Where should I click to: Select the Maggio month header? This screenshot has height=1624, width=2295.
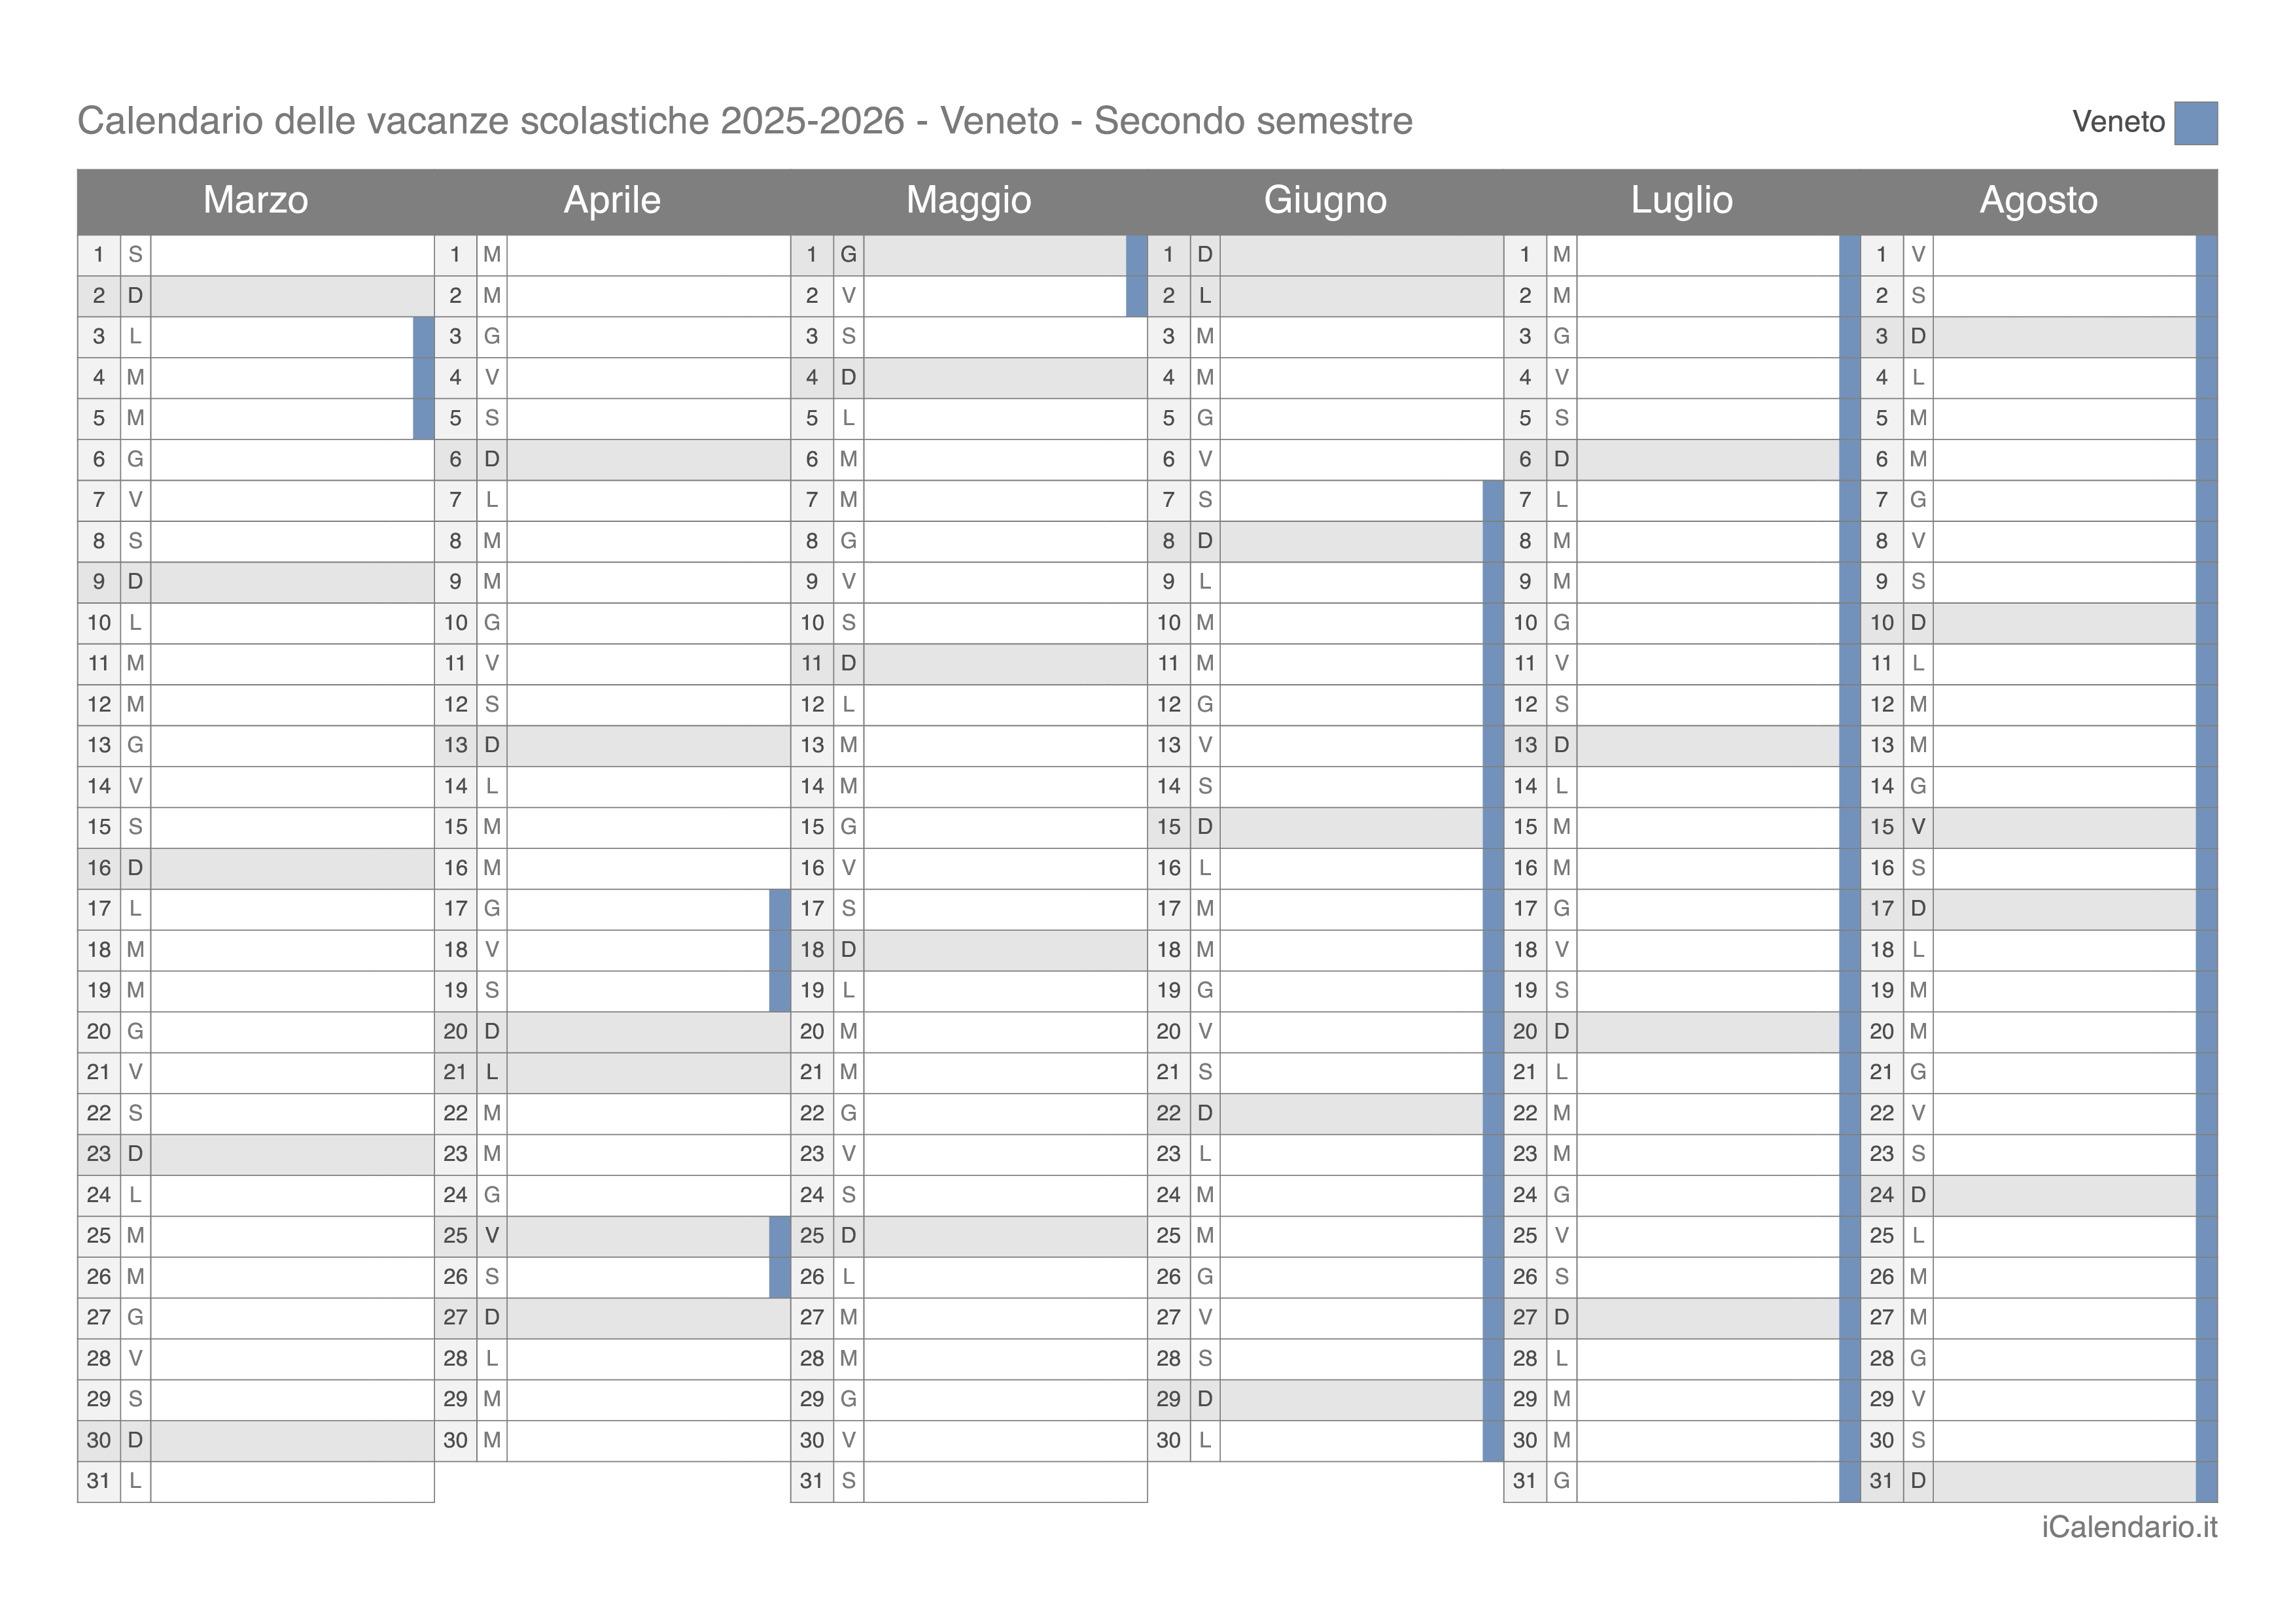[x=968, y=200]
